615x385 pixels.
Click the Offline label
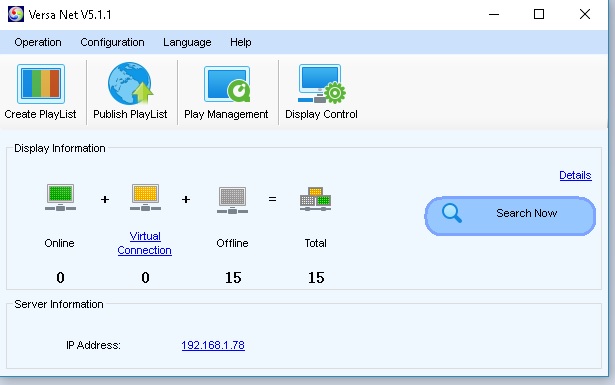click(x=232, y=243)
